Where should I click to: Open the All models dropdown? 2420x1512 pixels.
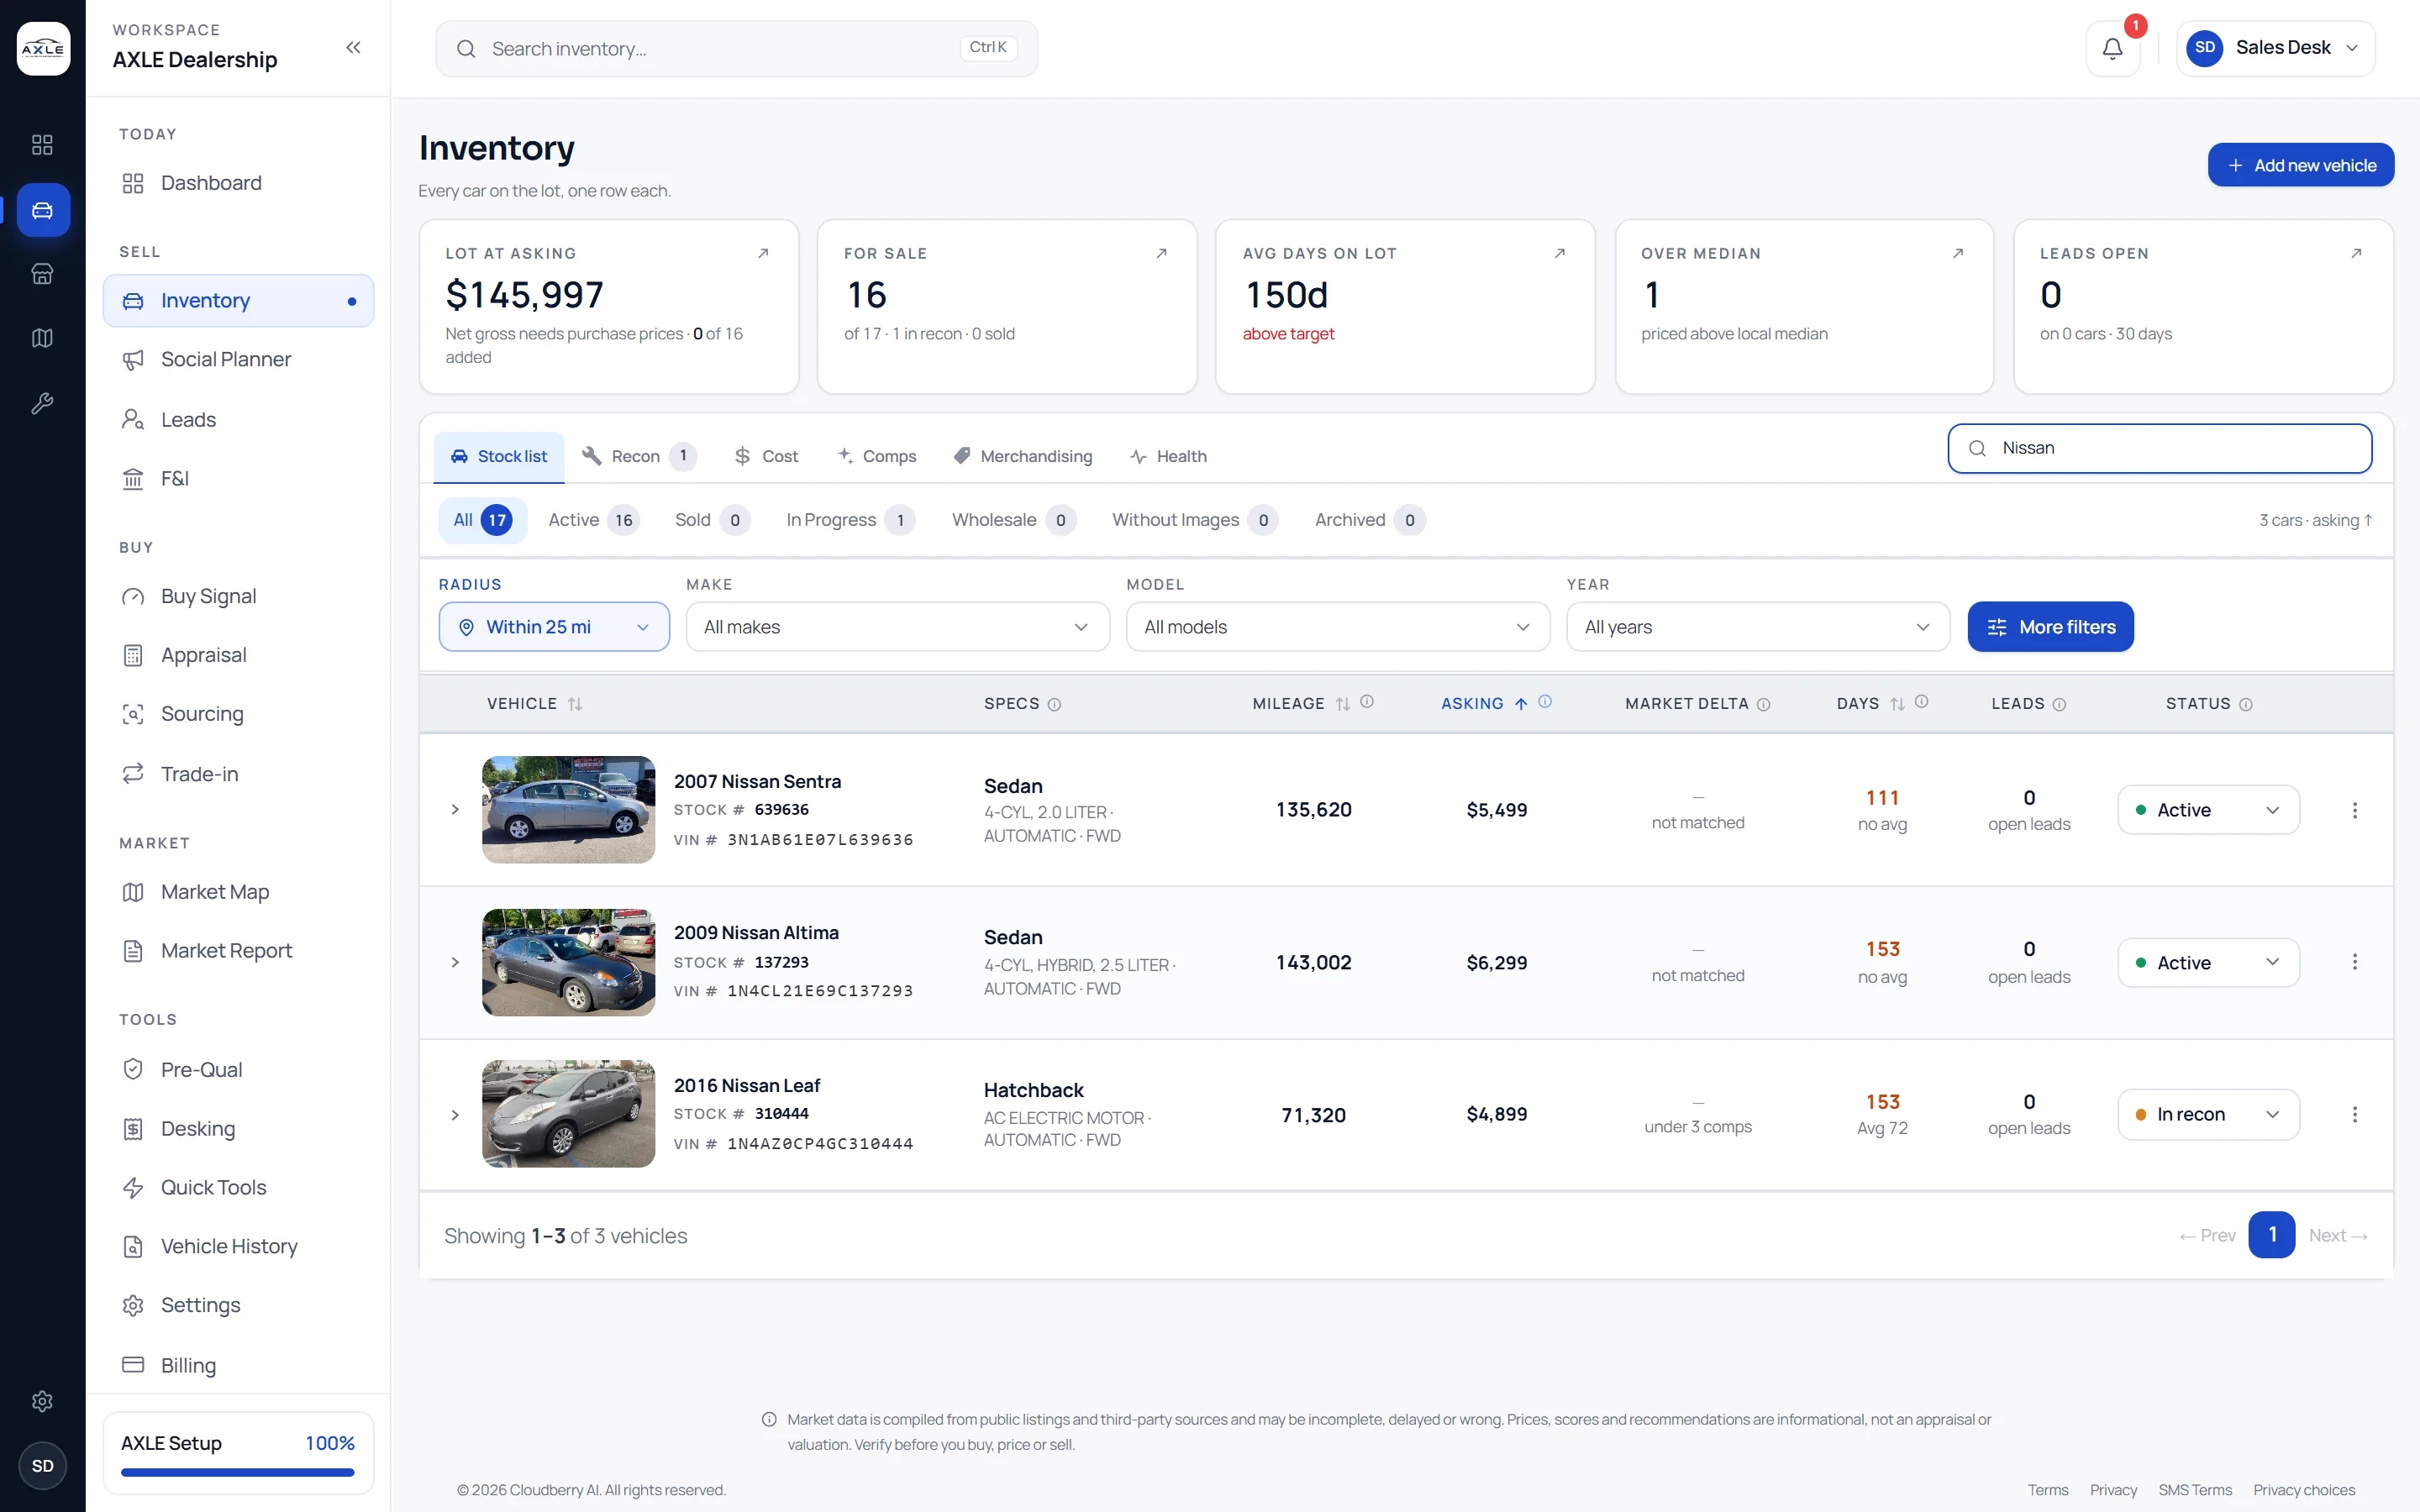(1338, 627)
